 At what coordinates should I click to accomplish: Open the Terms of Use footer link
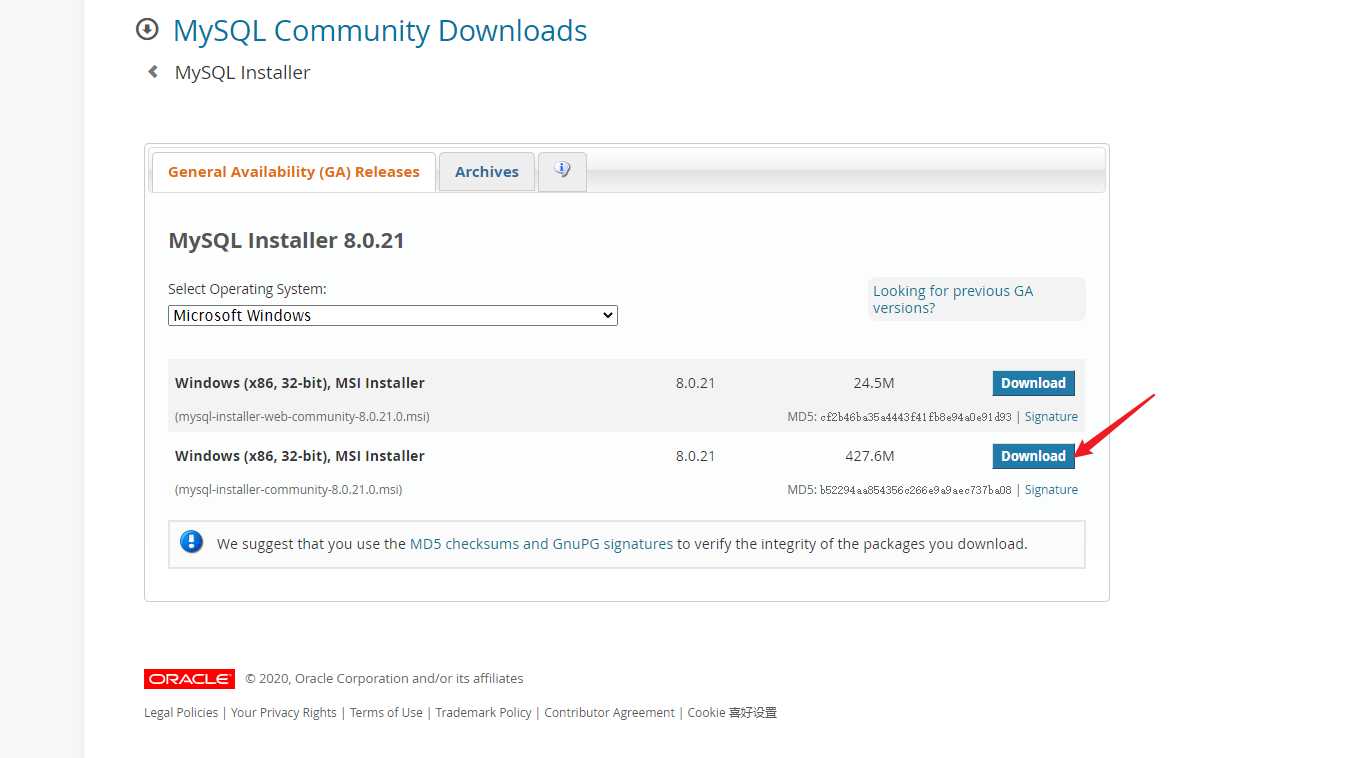(386, 713)
